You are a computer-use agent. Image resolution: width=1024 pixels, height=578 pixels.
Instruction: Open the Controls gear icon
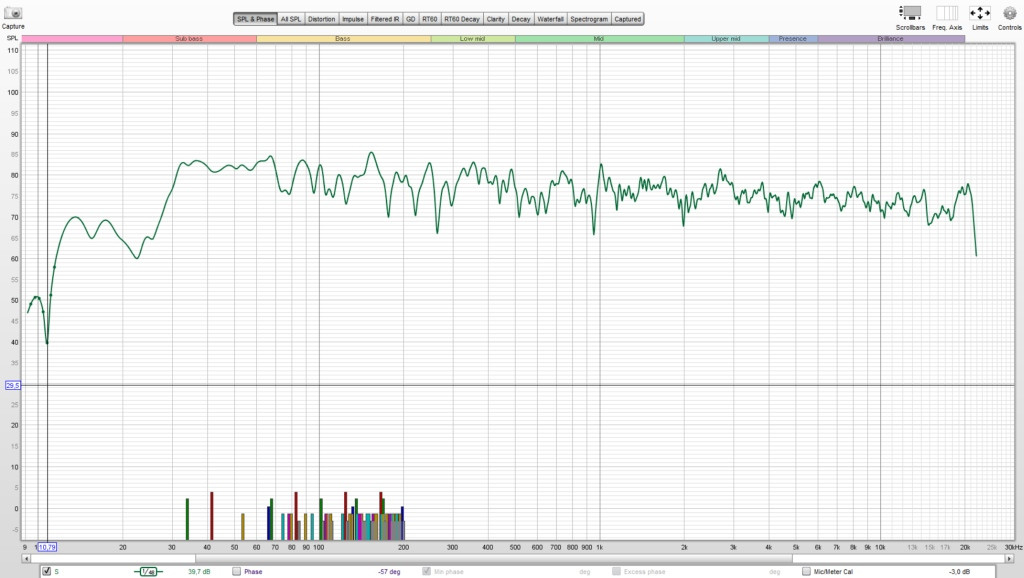(1010, 13)
